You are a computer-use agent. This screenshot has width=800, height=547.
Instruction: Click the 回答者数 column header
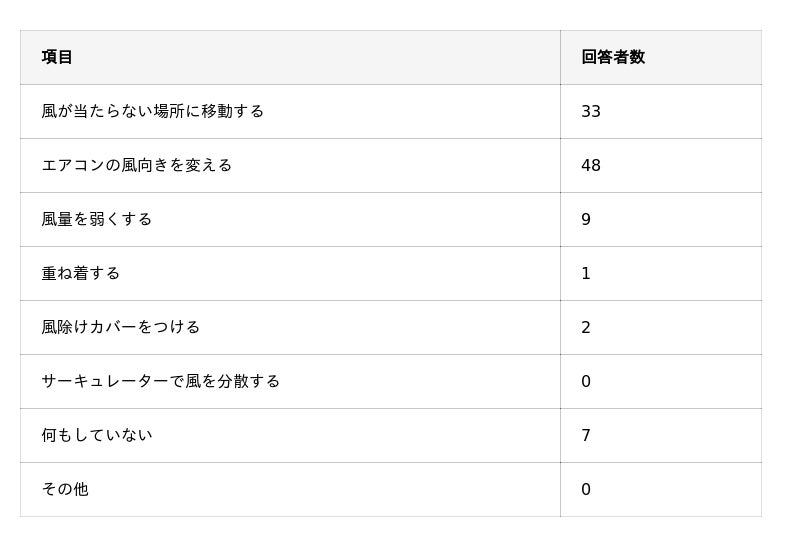[x=612, y=57]
